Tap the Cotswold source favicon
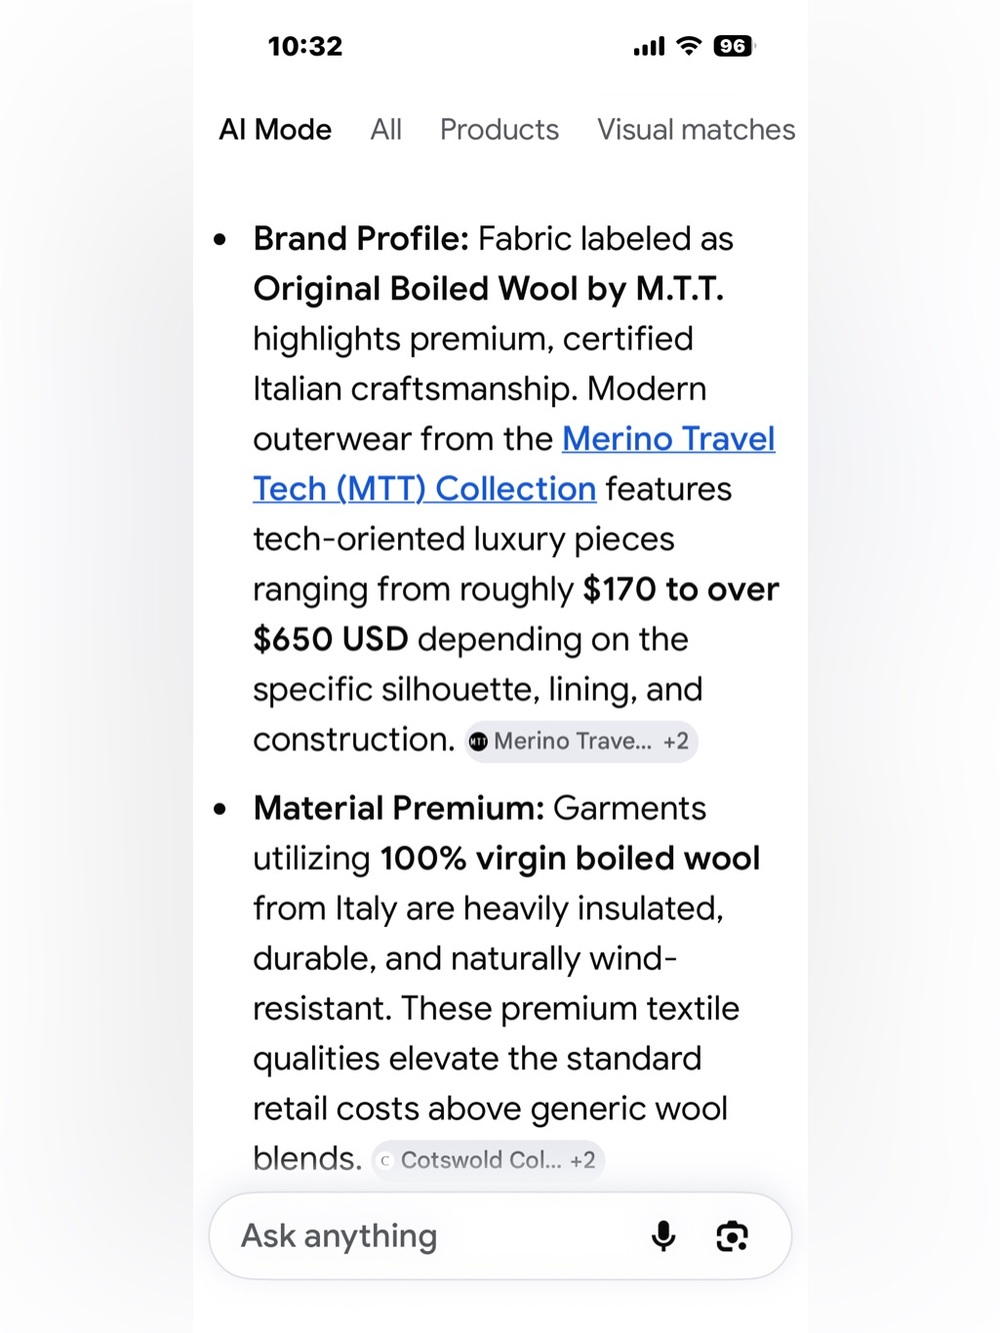Screen dimensions: 1000x1333 [386, 1160]
